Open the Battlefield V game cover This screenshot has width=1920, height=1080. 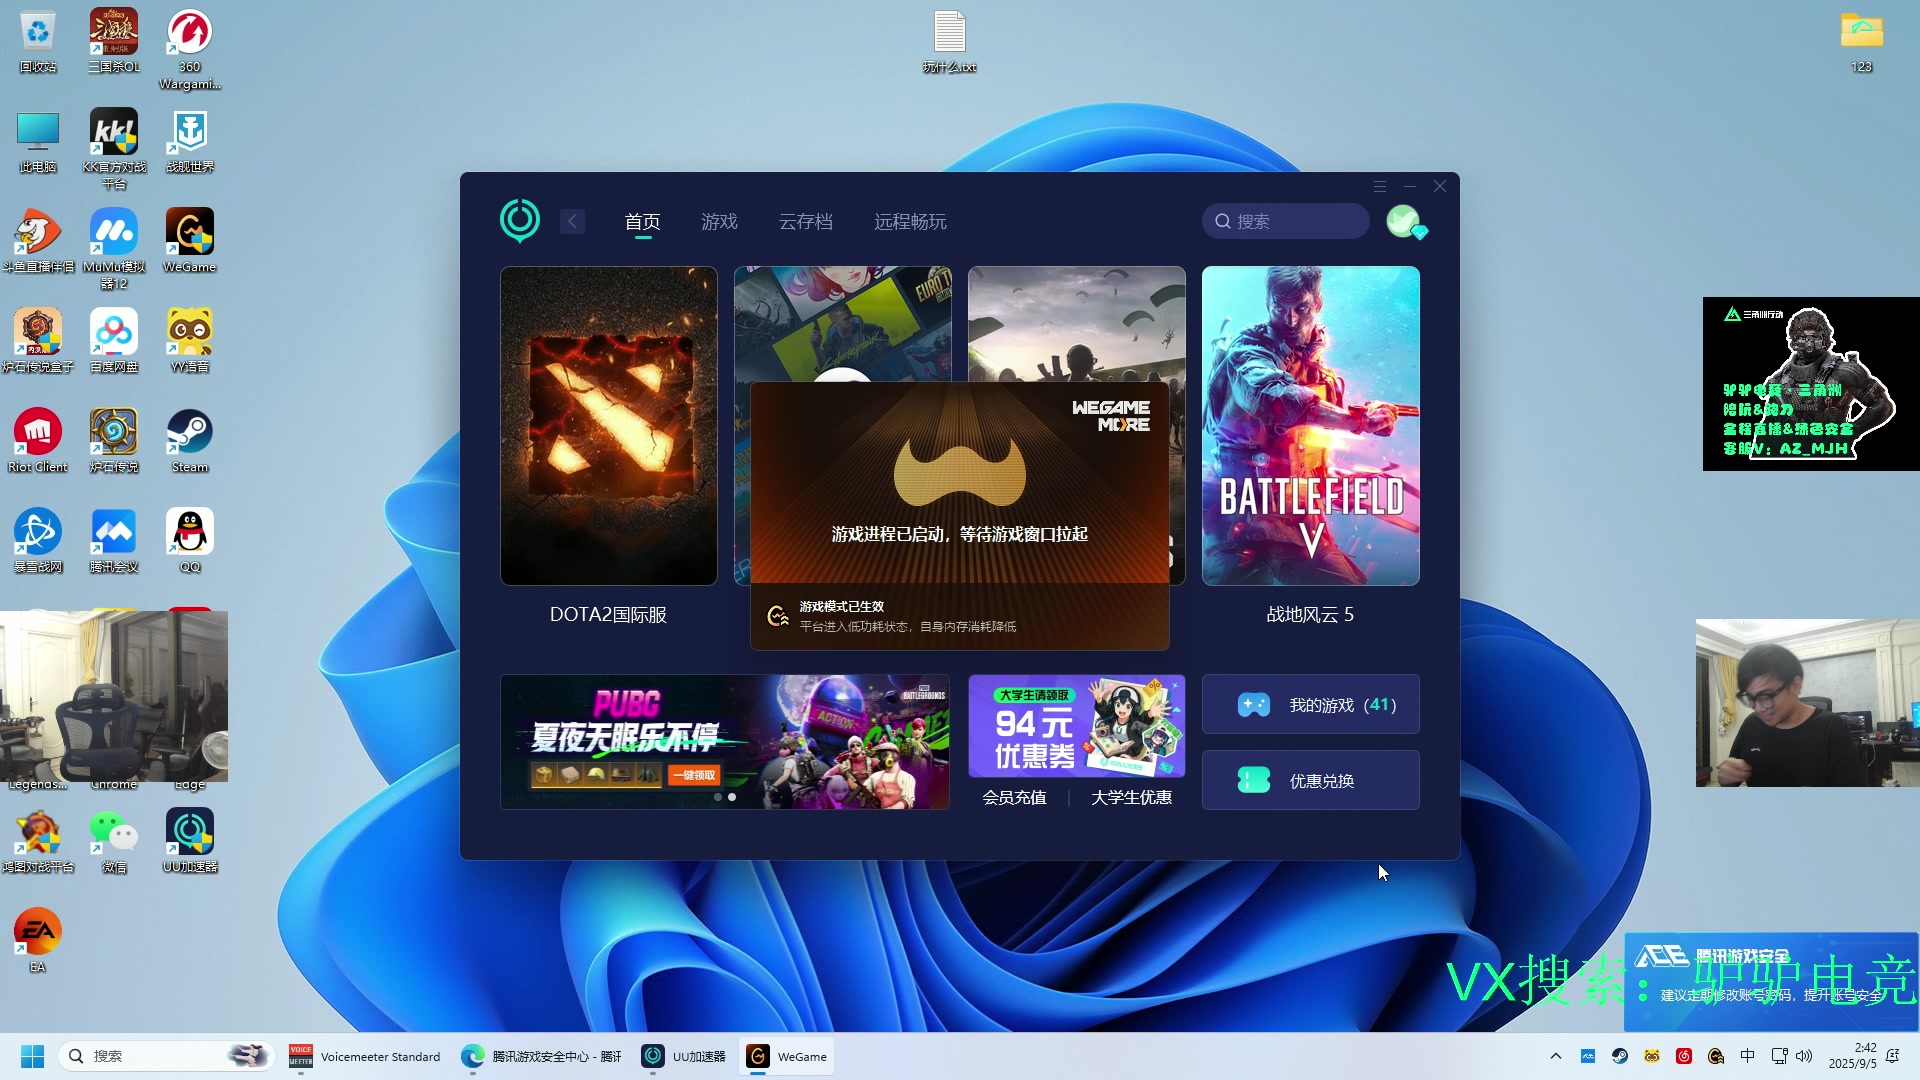point(1311,426)
